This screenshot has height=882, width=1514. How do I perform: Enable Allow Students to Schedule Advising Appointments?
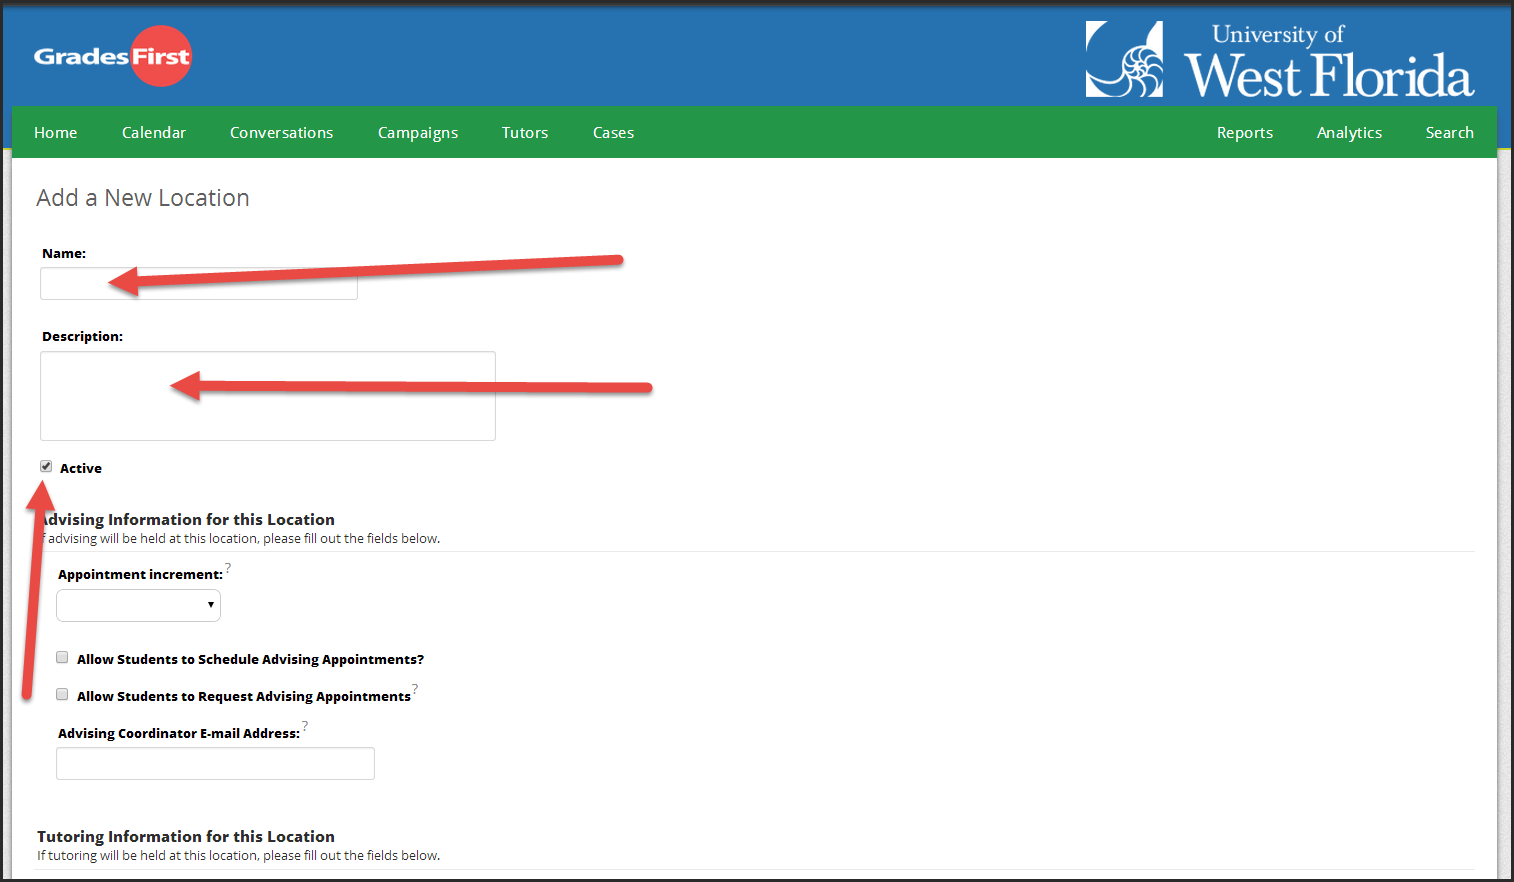tap(62, 658)
